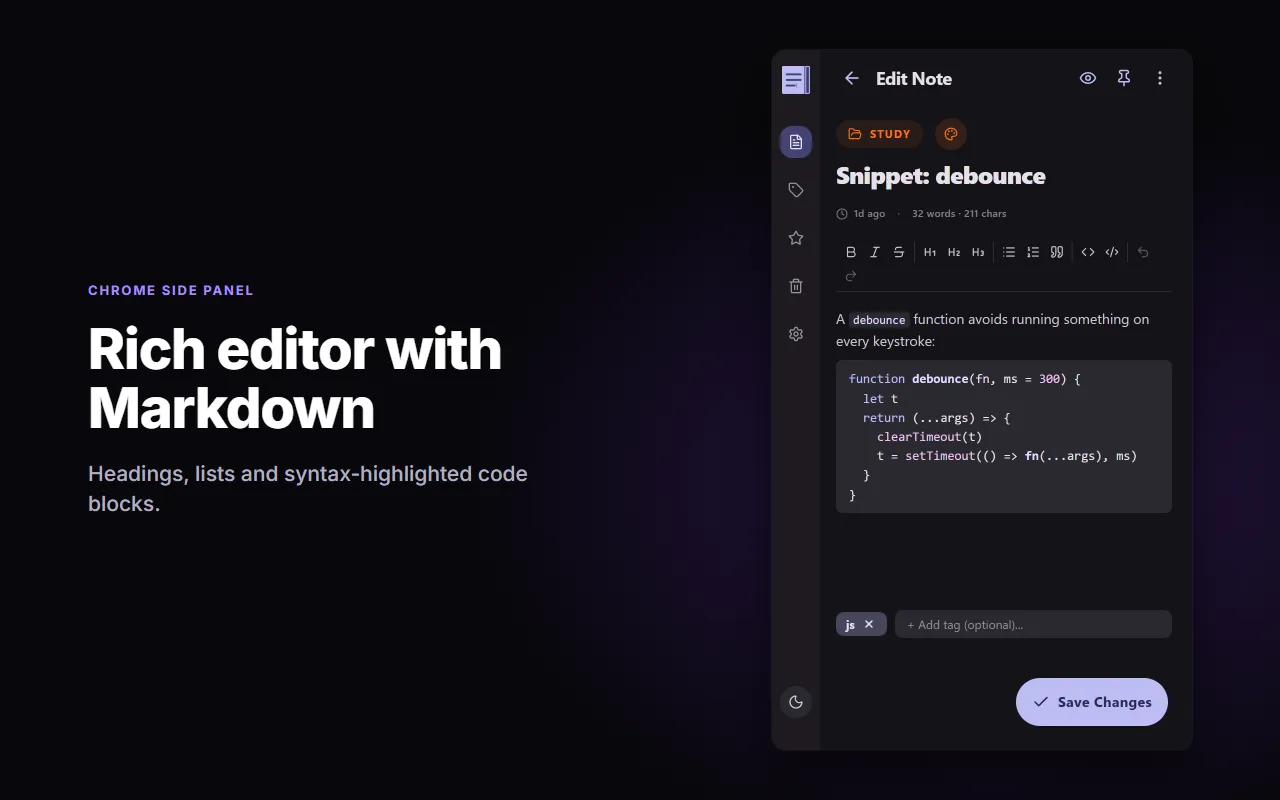Insert a code block
The width and height of the screenshot is (1280, 800).
pyautogui.click(x=1112, y=252)
